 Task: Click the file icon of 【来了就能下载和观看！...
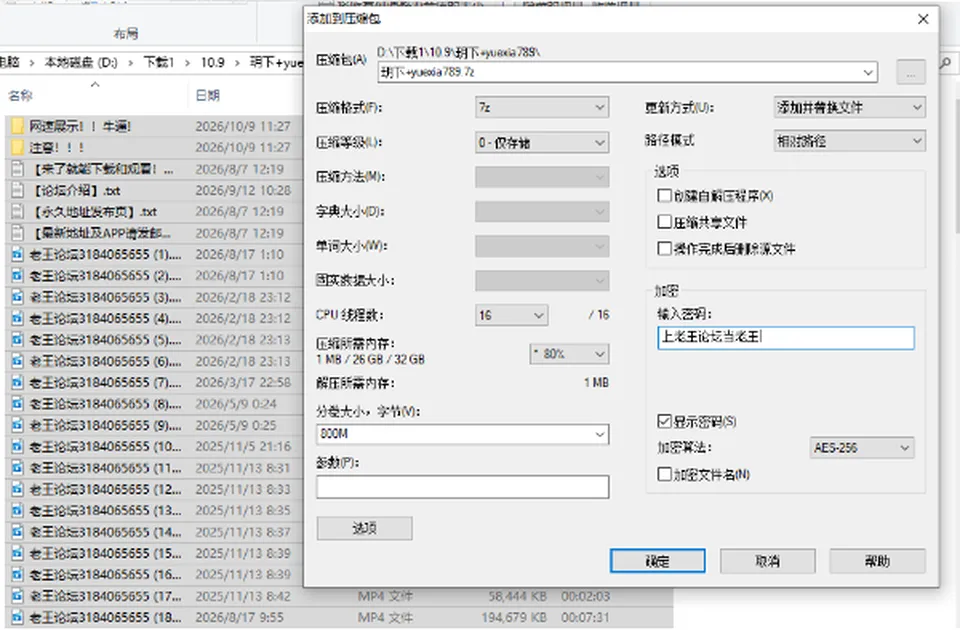[x=18, y=169]
